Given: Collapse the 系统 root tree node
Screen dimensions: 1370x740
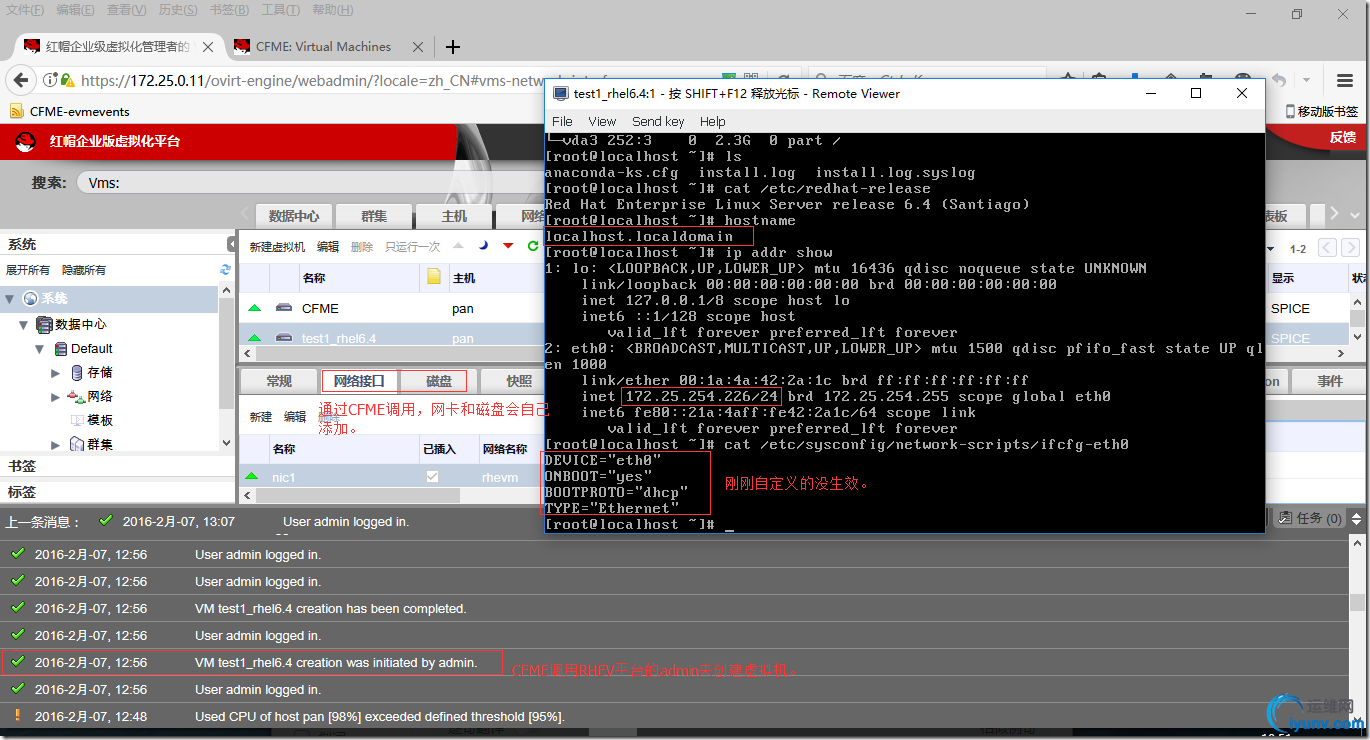Looking at the screenshot, I should [9, 298].
